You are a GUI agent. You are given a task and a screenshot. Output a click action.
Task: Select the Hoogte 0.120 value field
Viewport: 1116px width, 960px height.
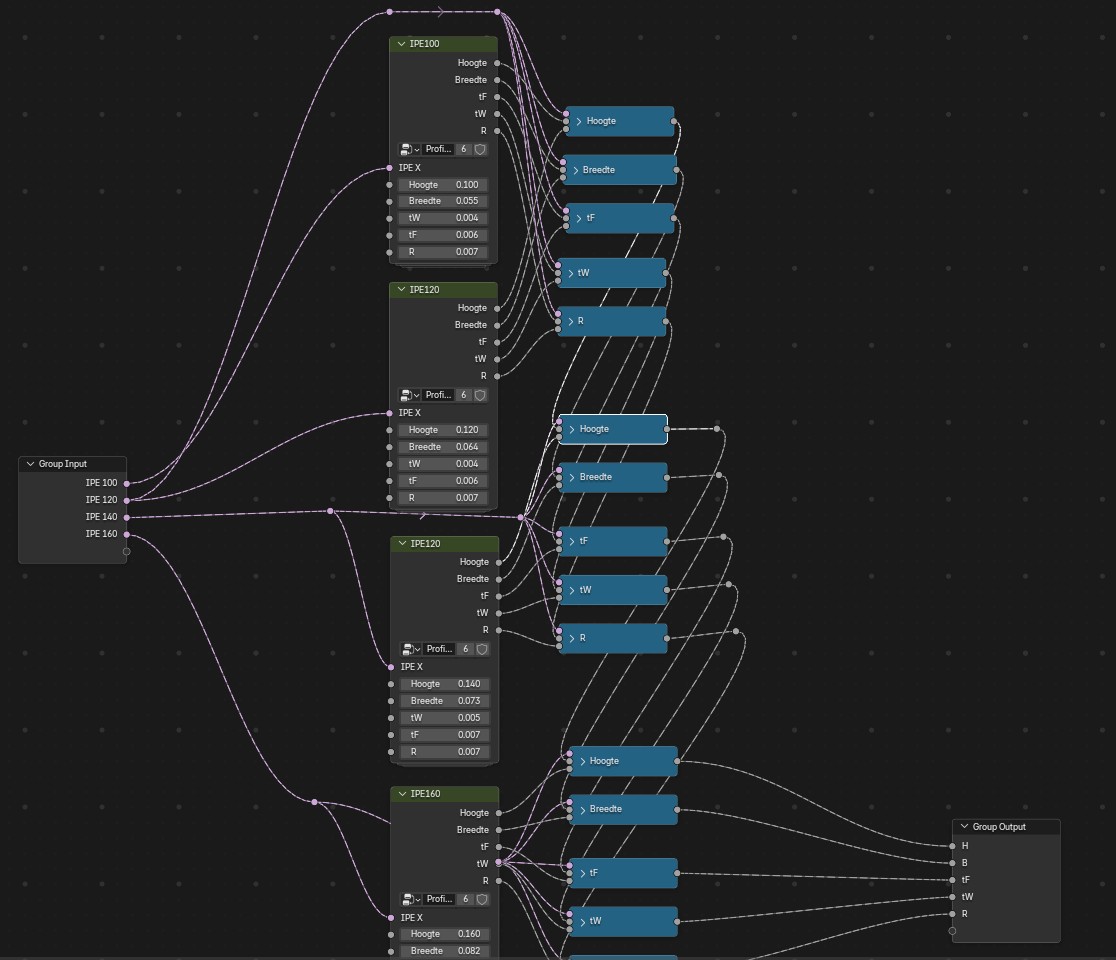tap(443, 431)
